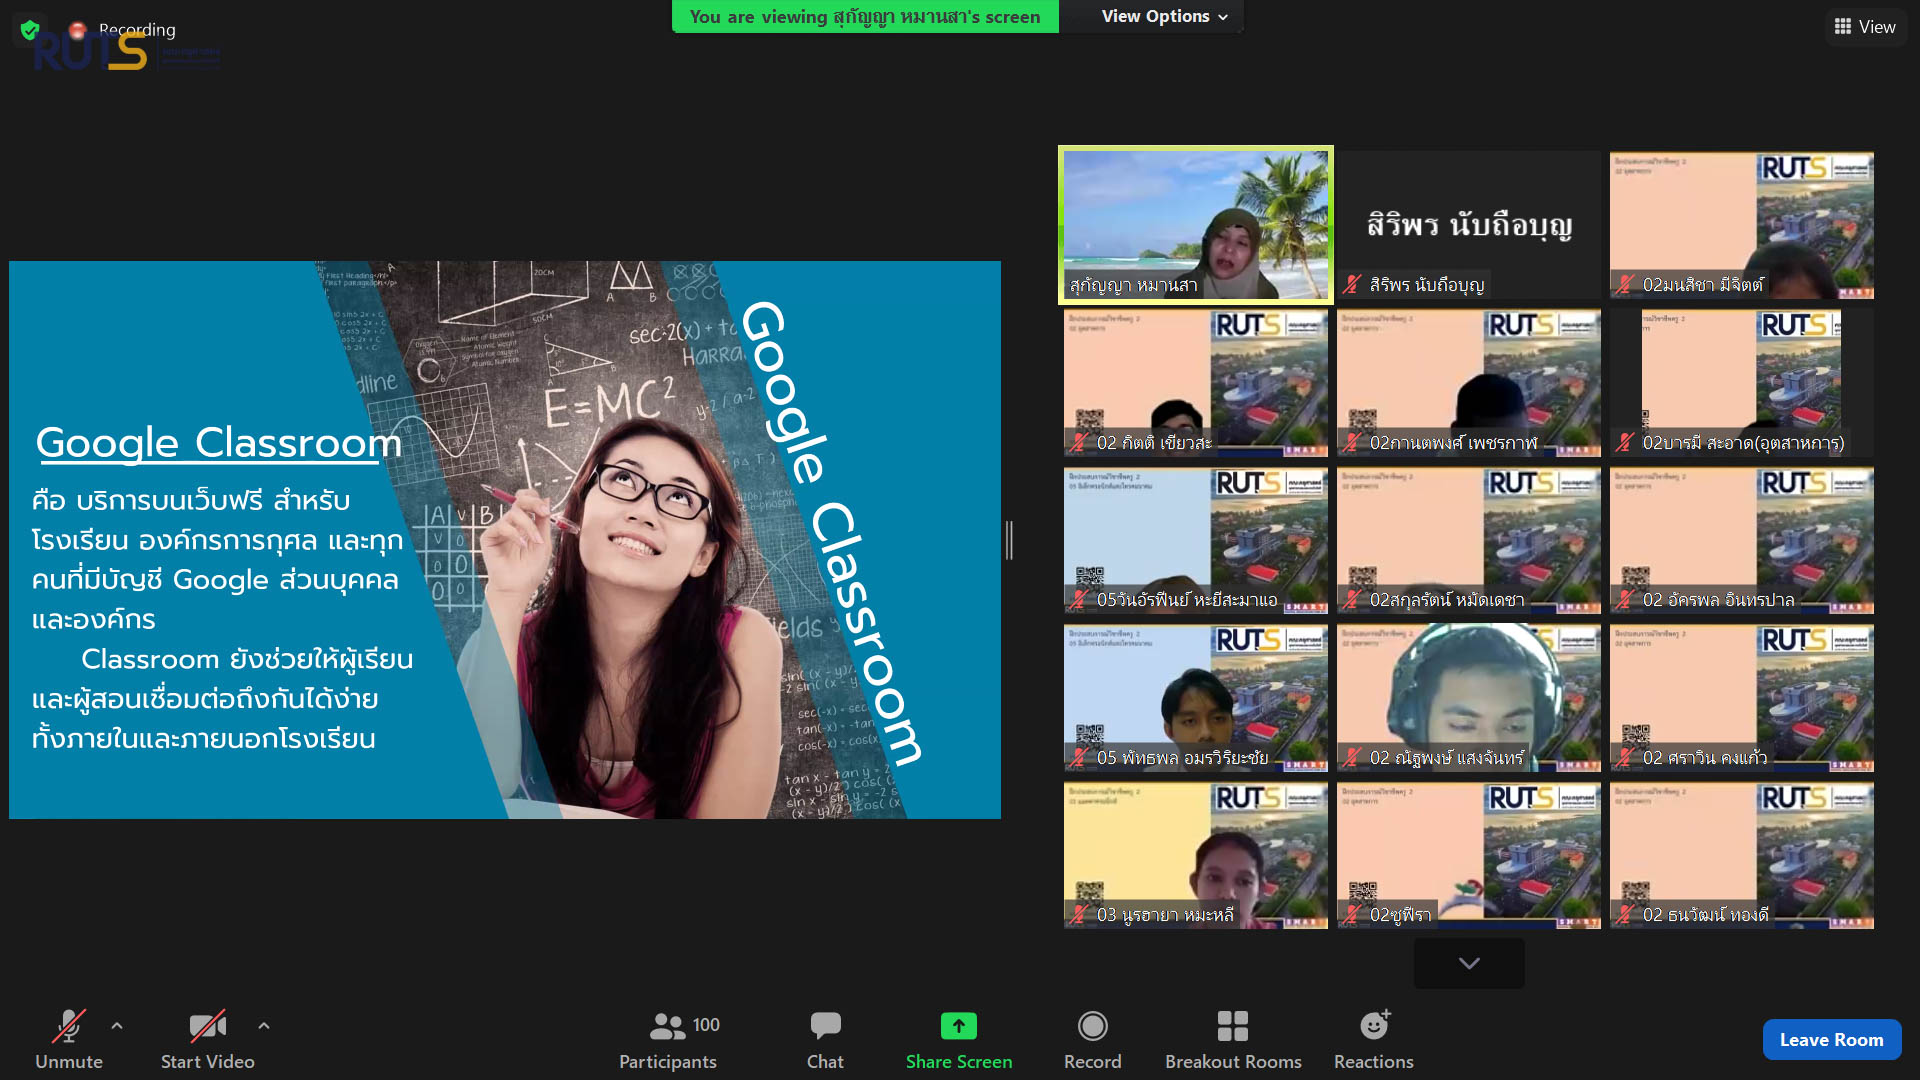Click the 'You are viewing' screen share banner
This screenshot has width=1920, height=1080.
865,16
